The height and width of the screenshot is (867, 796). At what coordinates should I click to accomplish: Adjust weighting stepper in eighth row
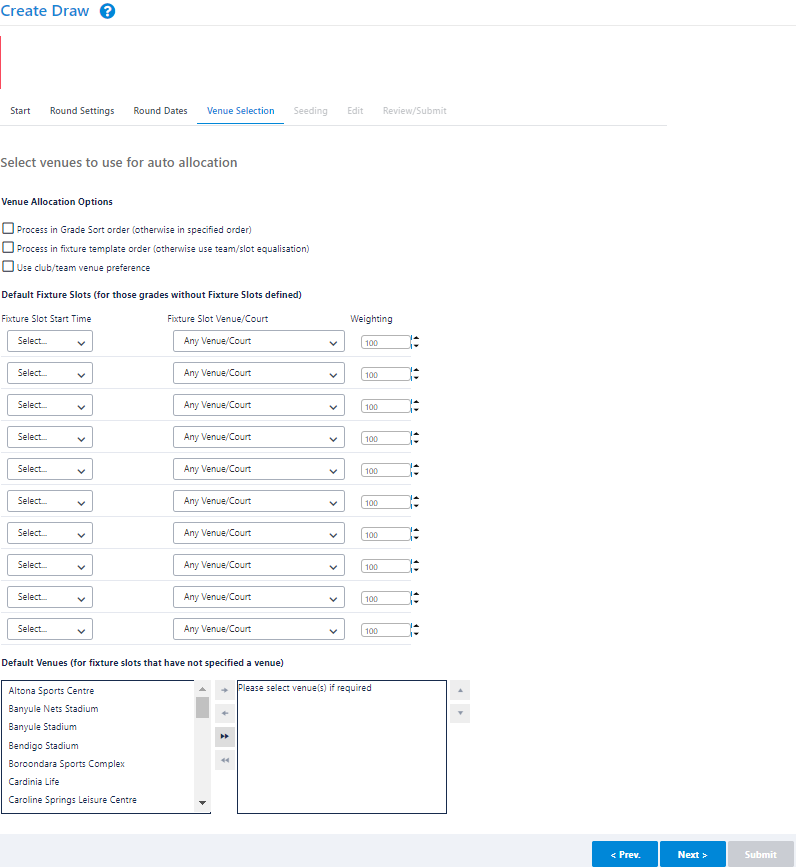click(416, 566)
